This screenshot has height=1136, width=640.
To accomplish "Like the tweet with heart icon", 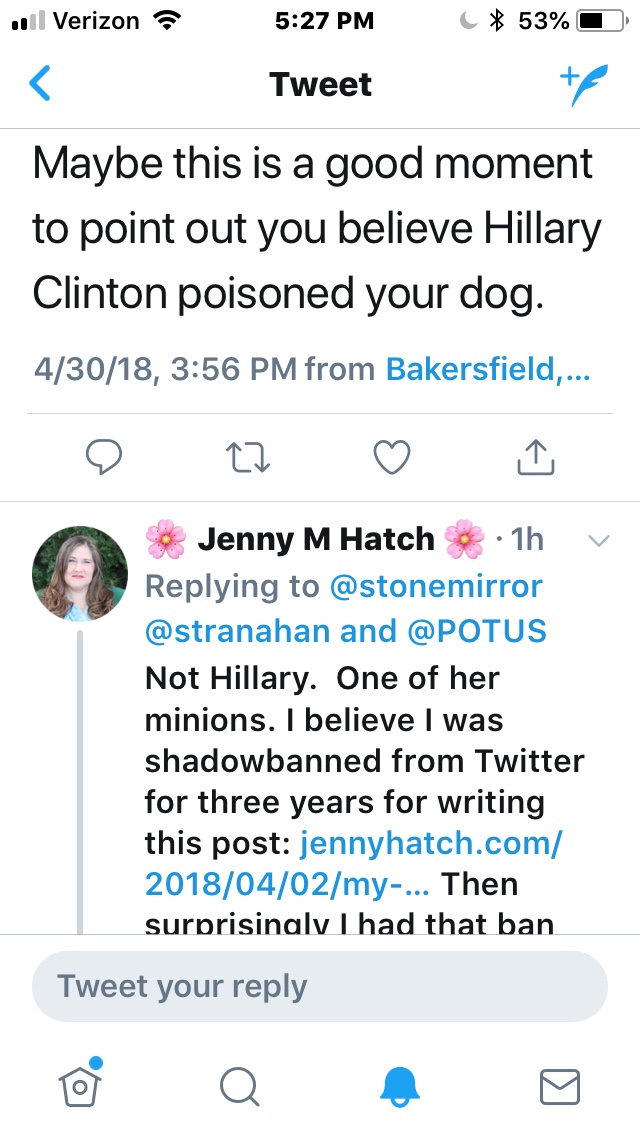I will [391, 457].
